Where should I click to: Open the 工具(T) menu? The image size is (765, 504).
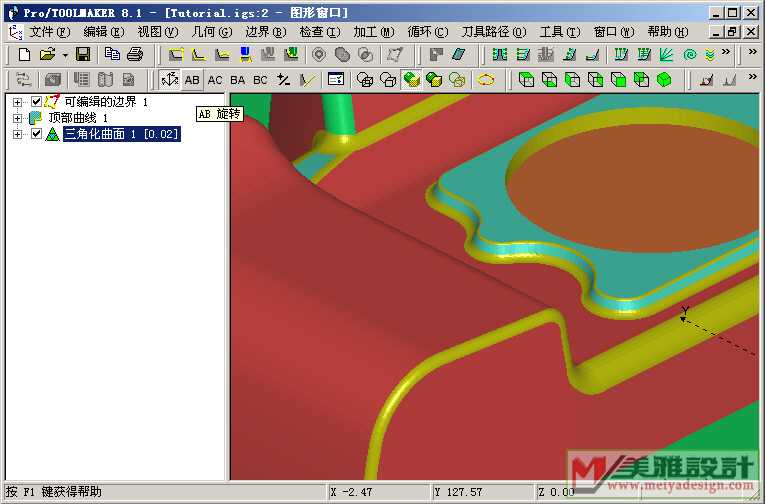coord(560,32)
